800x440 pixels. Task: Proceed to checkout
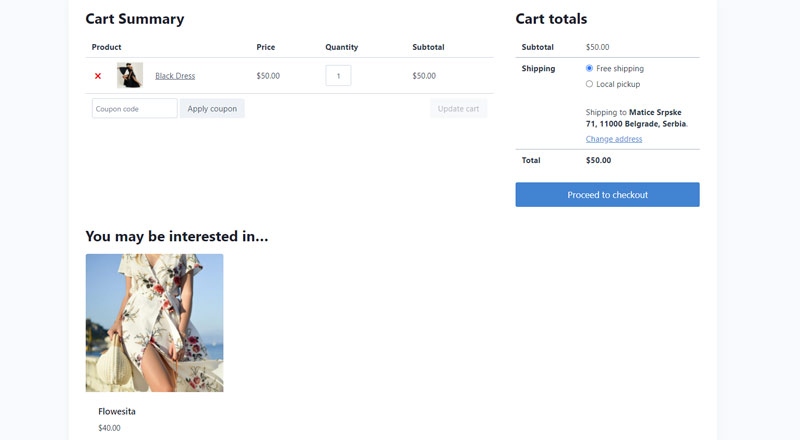tap(607, 194)
